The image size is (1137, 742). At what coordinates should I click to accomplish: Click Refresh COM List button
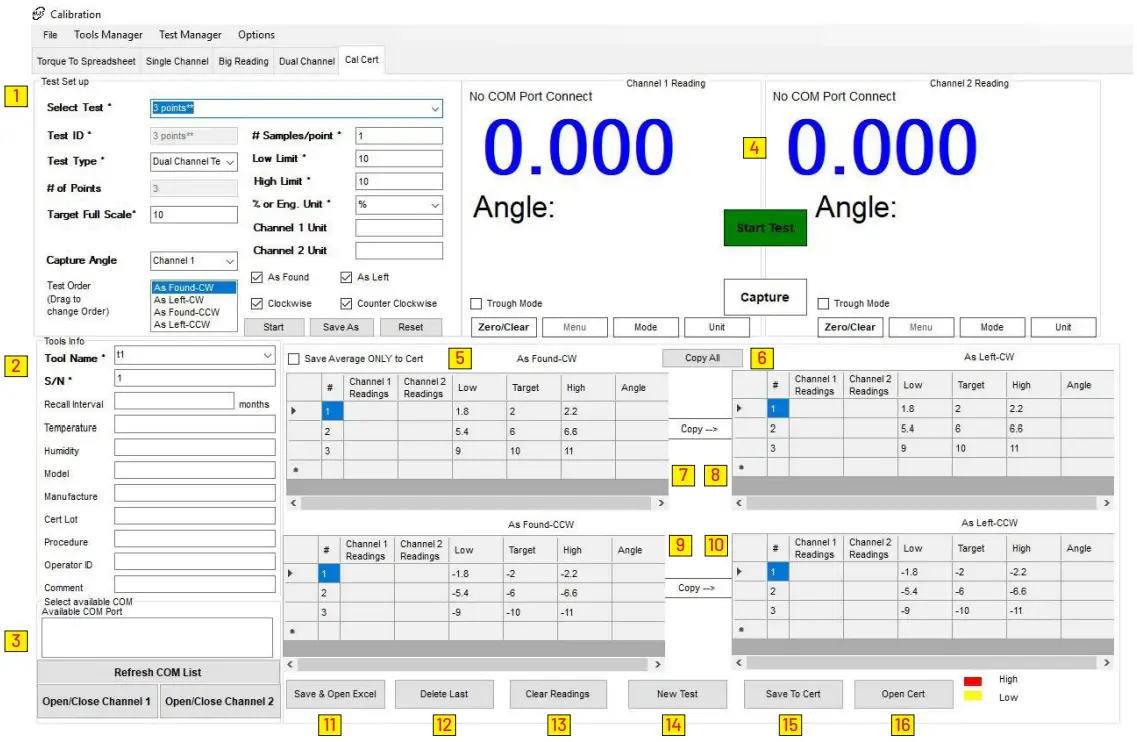pyautogui.click(x=158, y=672)
